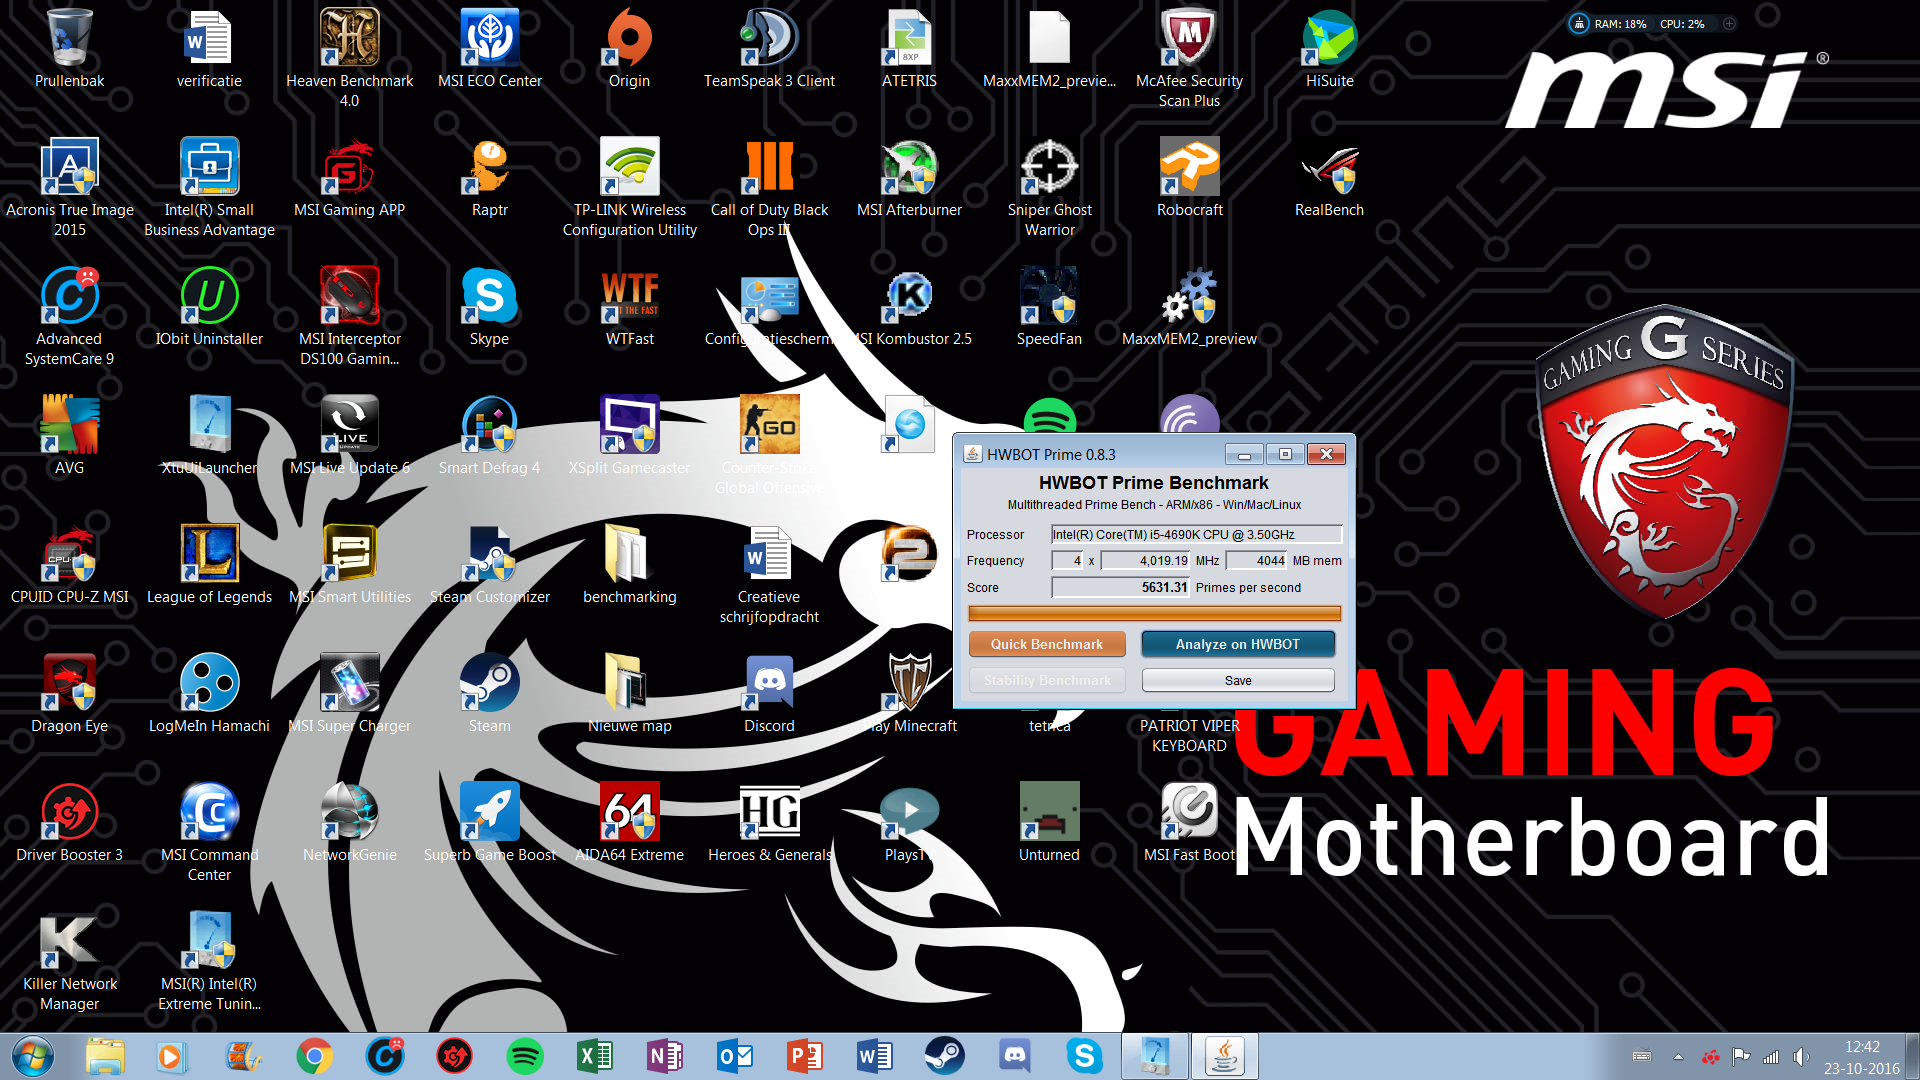The height and width of the screenshot is (1080, 1920).
Task: Open Spotify from the taskbar
Action: pos(524,1056)
